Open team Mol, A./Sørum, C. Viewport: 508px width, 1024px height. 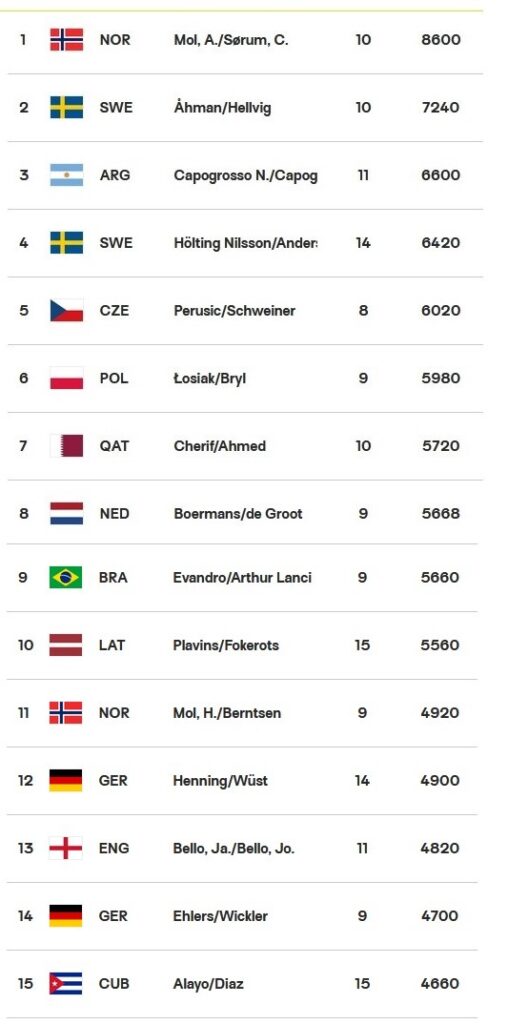[x=230, y=40]
